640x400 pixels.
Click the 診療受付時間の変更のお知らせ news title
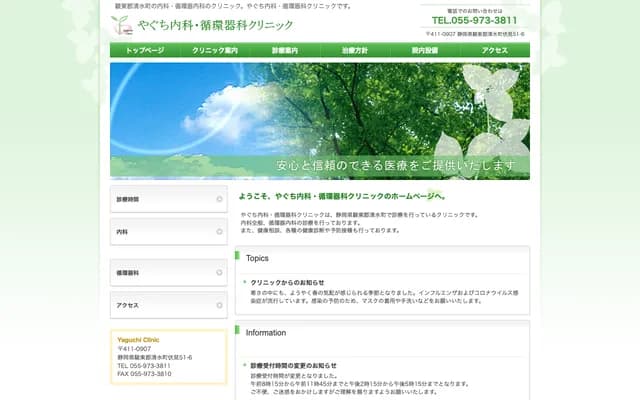coord(293,366)
